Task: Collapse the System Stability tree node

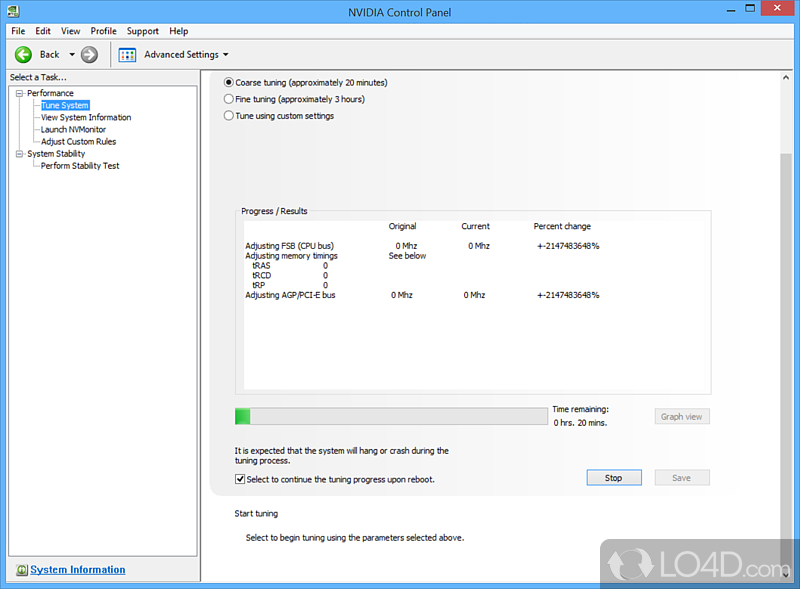Action: (19, 154)
